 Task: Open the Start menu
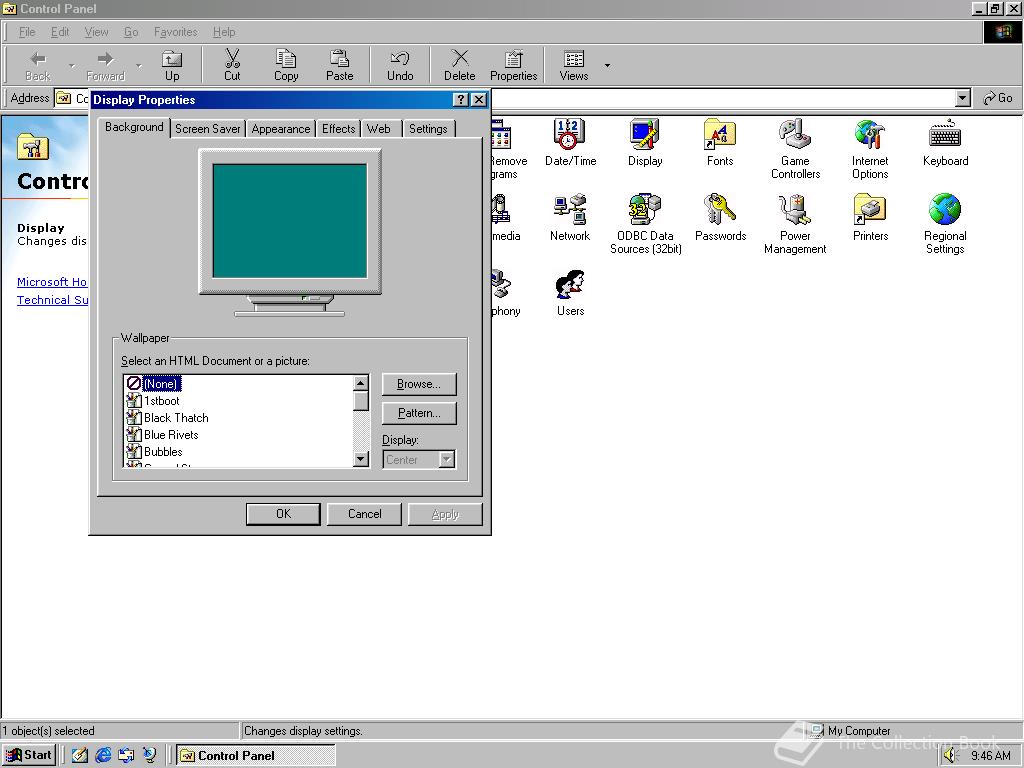[x=29, y=755]
